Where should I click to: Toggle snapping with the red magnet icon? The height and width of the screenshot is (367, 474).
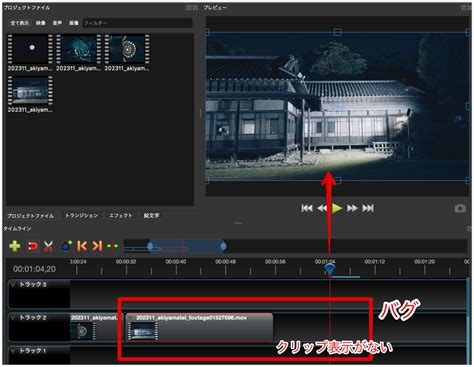(x=32, y=246)
